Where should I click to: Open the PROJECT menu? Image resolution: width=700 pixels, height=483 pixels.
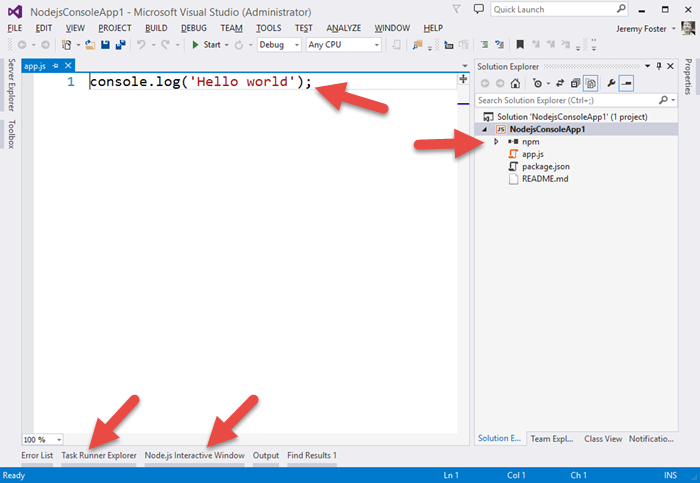tap(115, 28)
